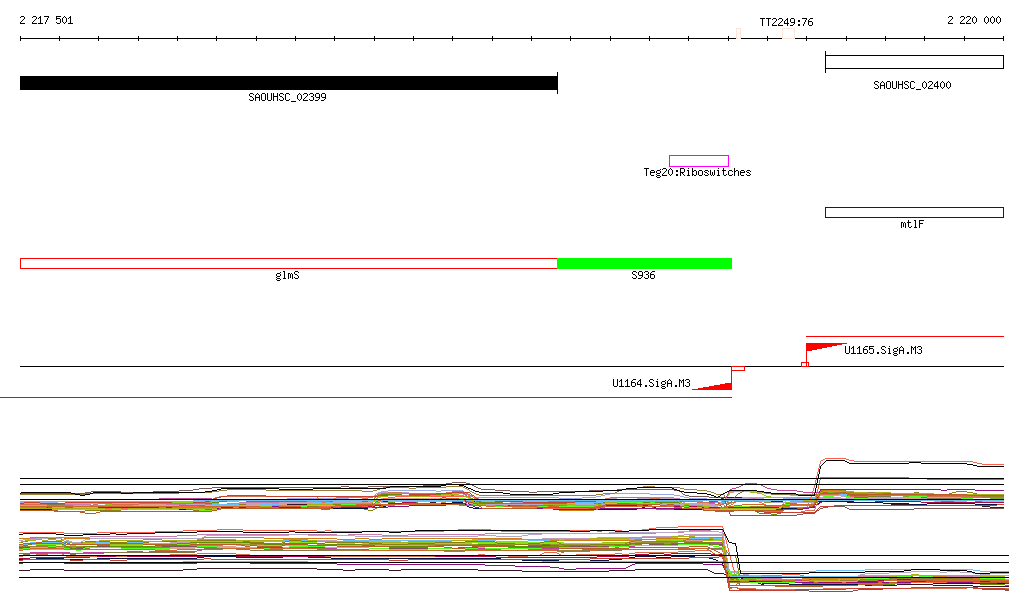Image resolution: width=1024 pixels, height=611 pixels.
Task: Click the TT2249:76 terminator label
Action: coord(786,21)
